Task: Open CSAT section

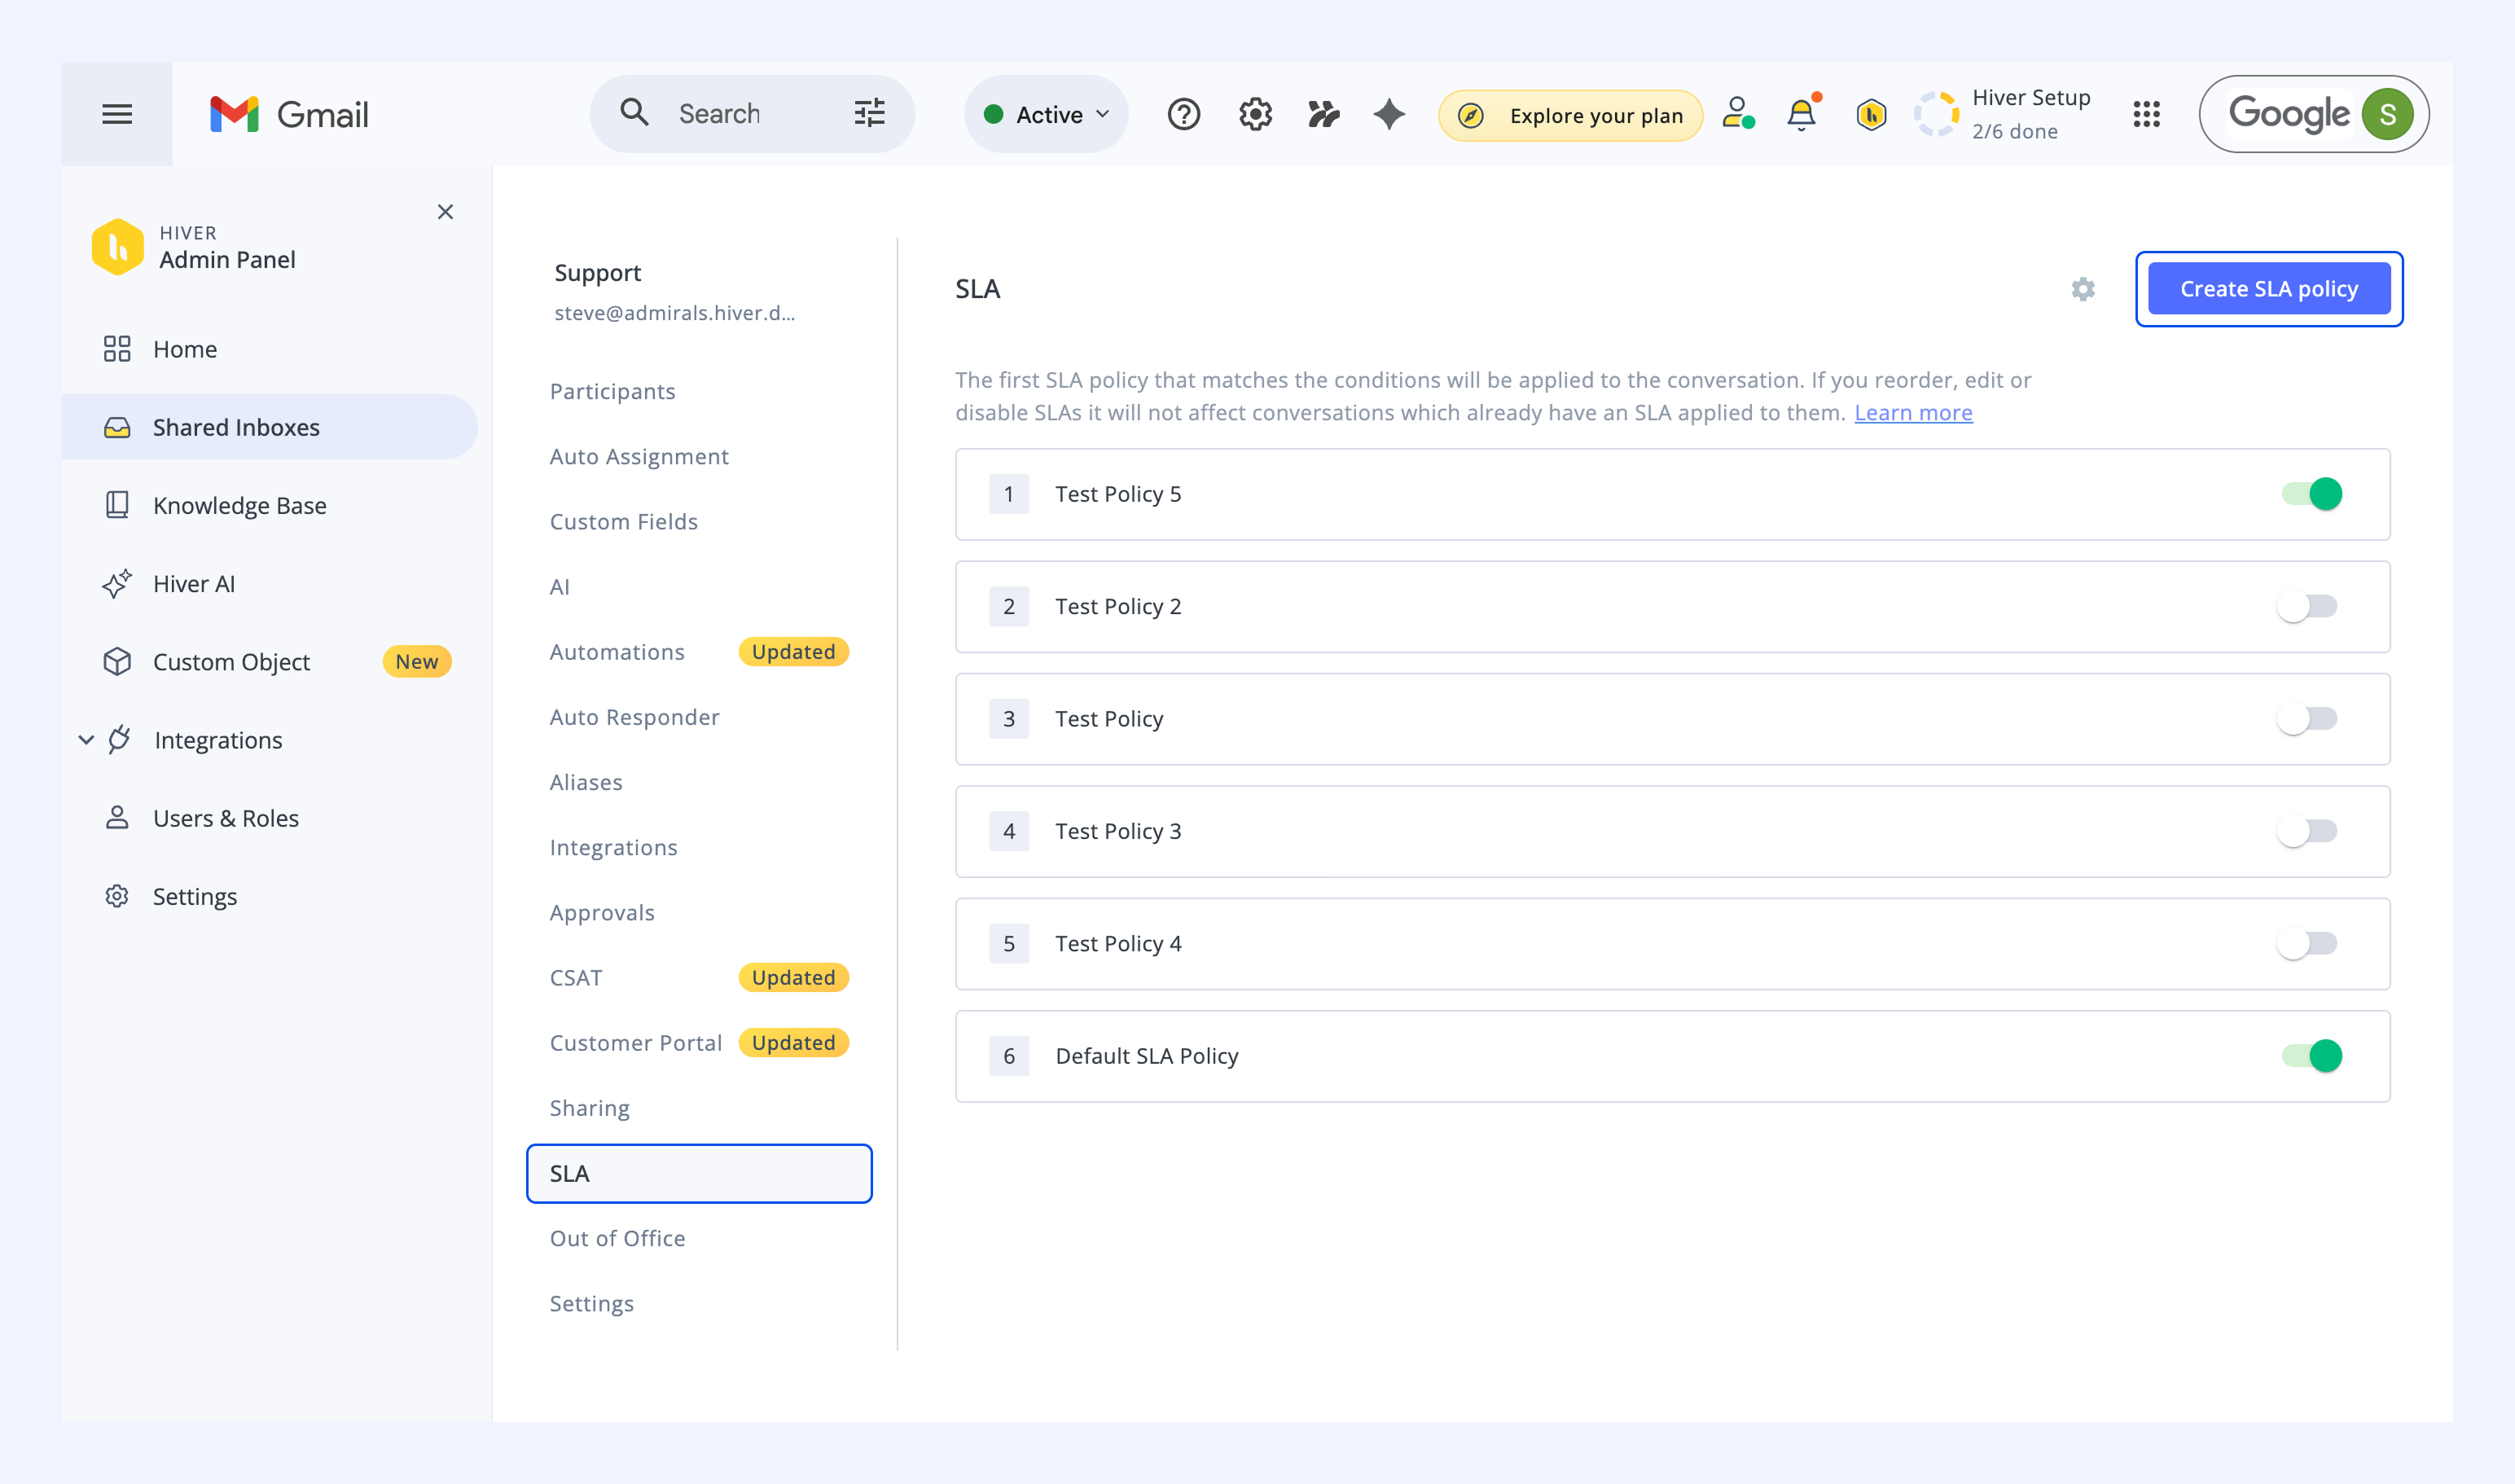Action: (x=576, y=978)
